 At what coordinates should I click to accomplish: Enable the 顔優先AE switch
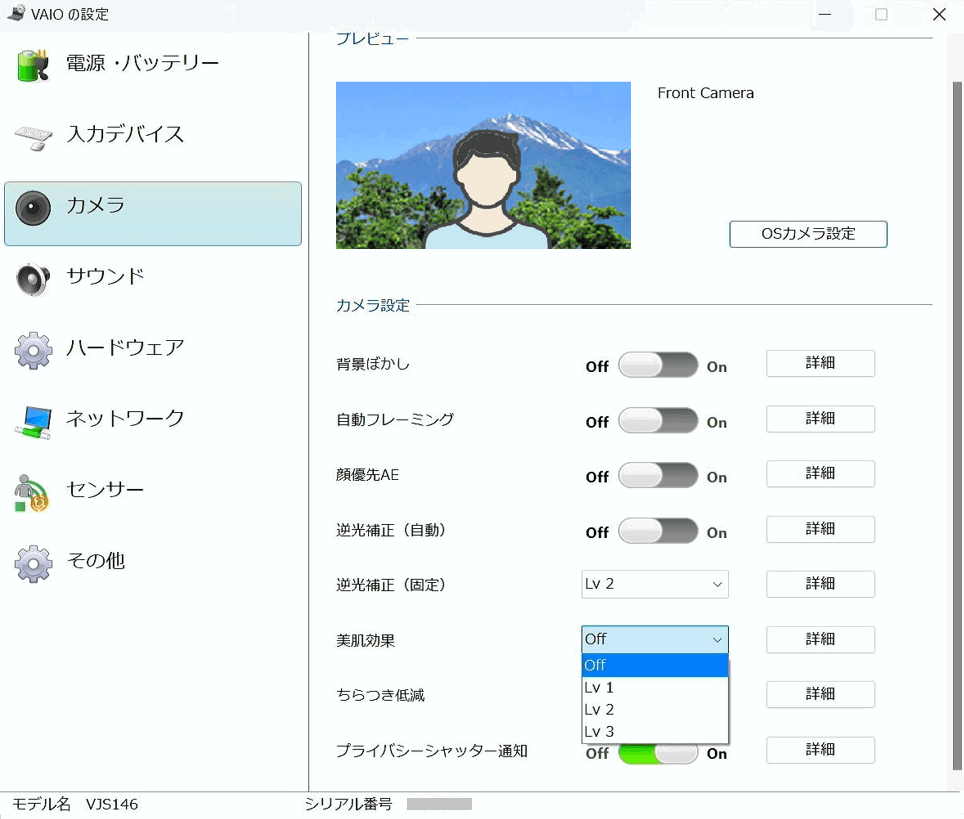(x=658, y=475)
